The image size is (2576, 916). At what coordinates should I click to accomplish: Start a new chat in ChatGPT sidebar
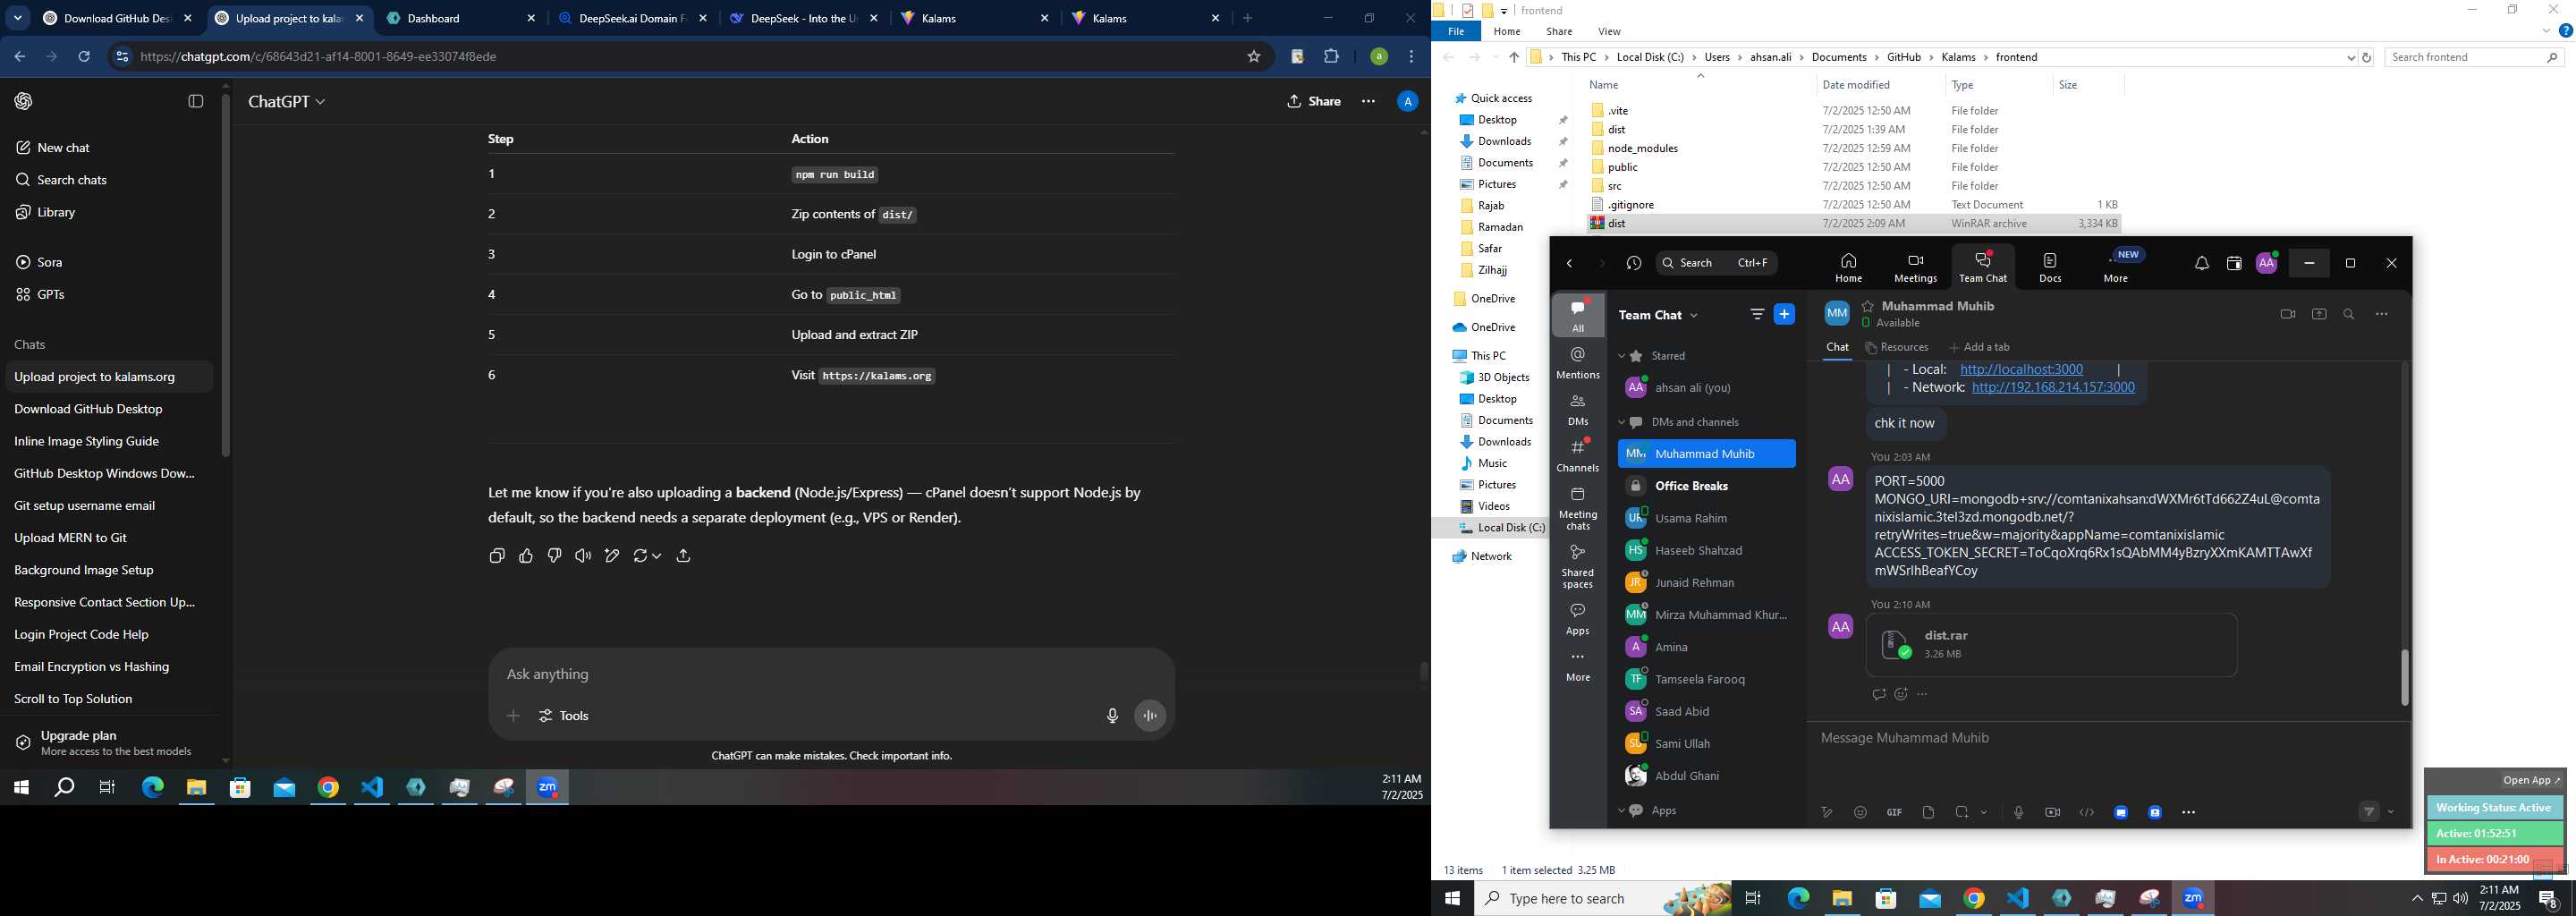coord(53,148)
